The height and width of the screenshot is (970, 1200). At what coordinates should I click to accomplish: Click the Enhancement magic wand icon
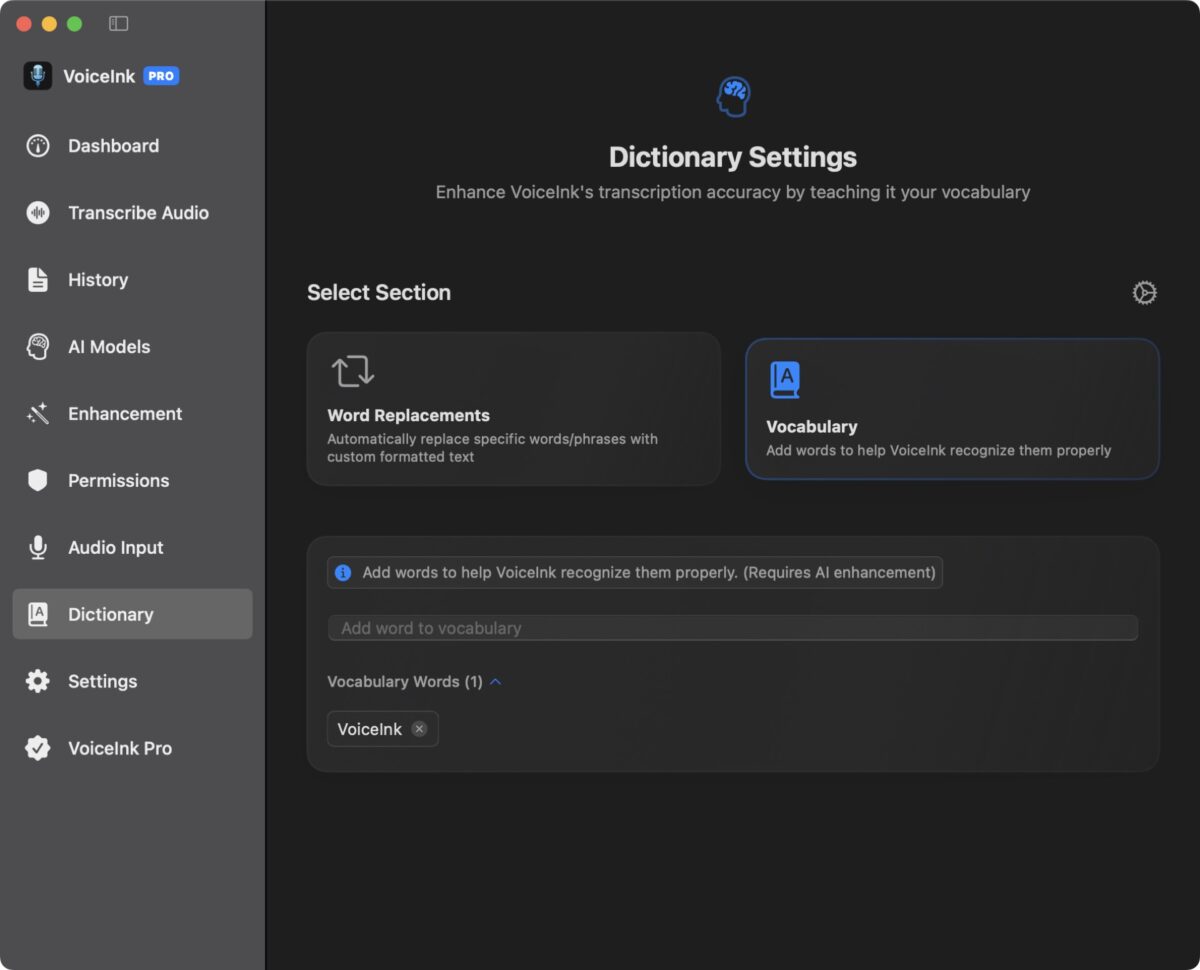click(x=38, y=414)
